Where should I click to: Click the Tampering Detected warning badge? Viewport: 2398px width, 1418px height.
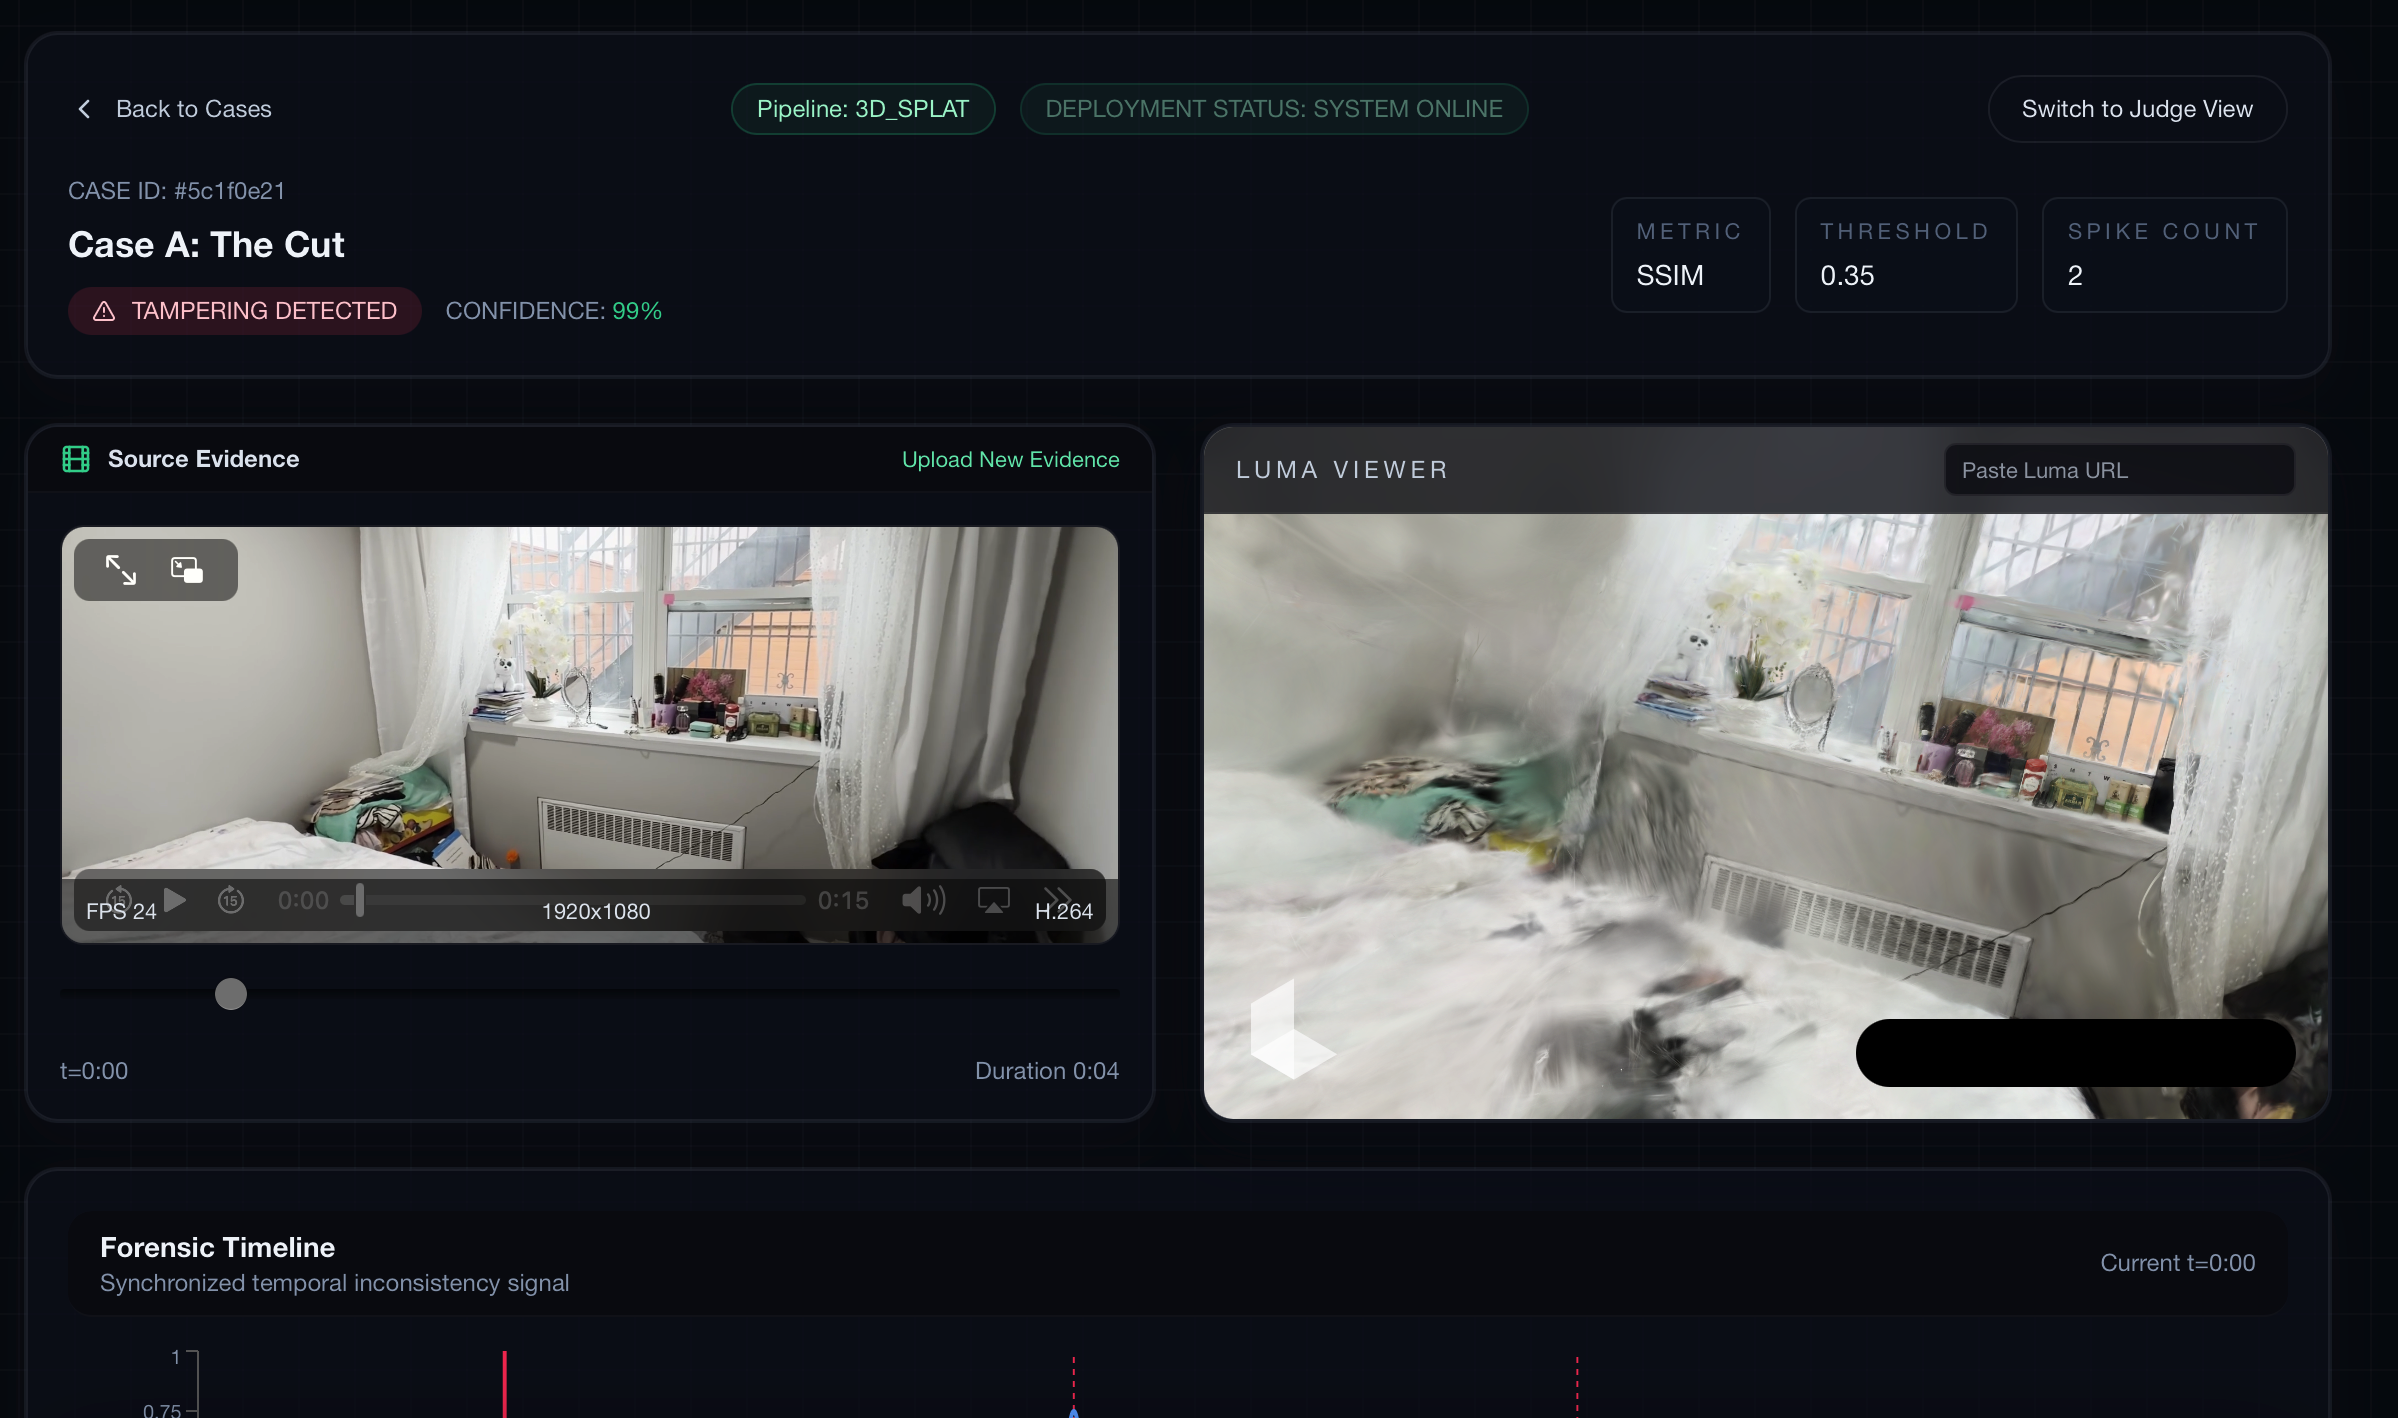point(245,311)
